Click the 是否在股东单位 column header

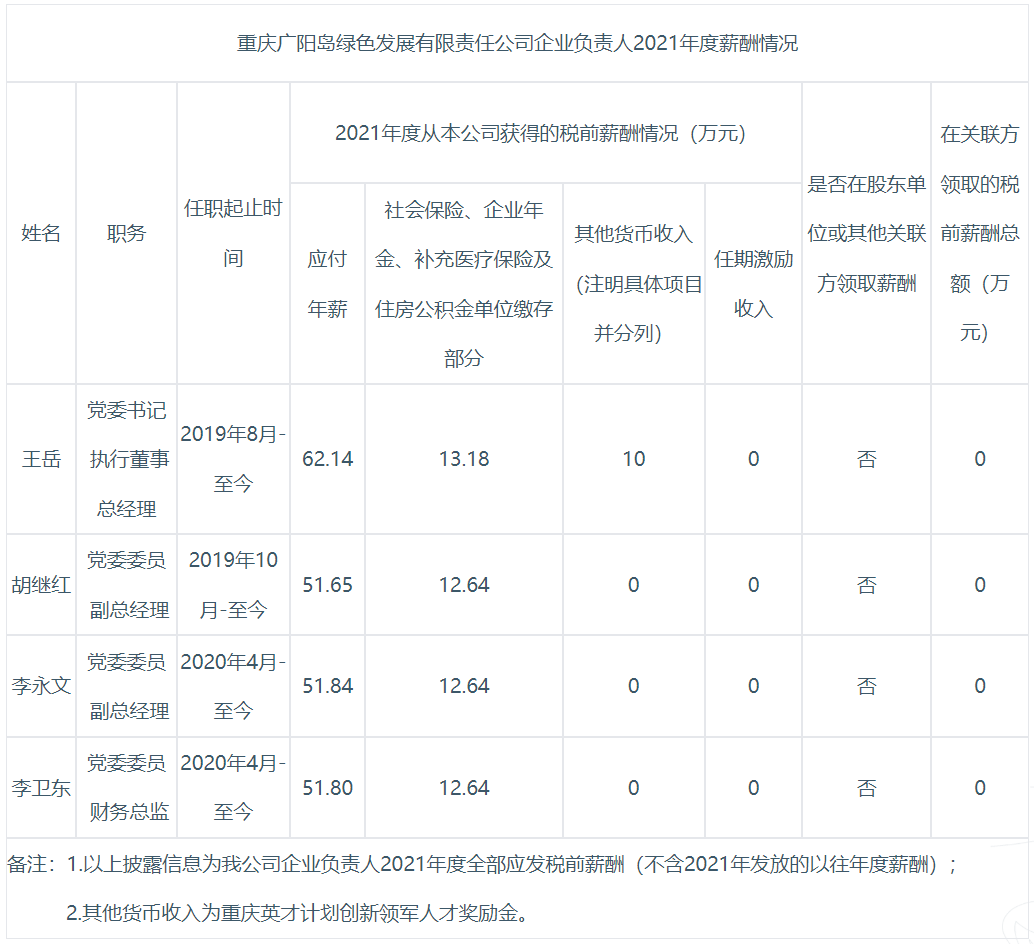(x=867, y=233)
